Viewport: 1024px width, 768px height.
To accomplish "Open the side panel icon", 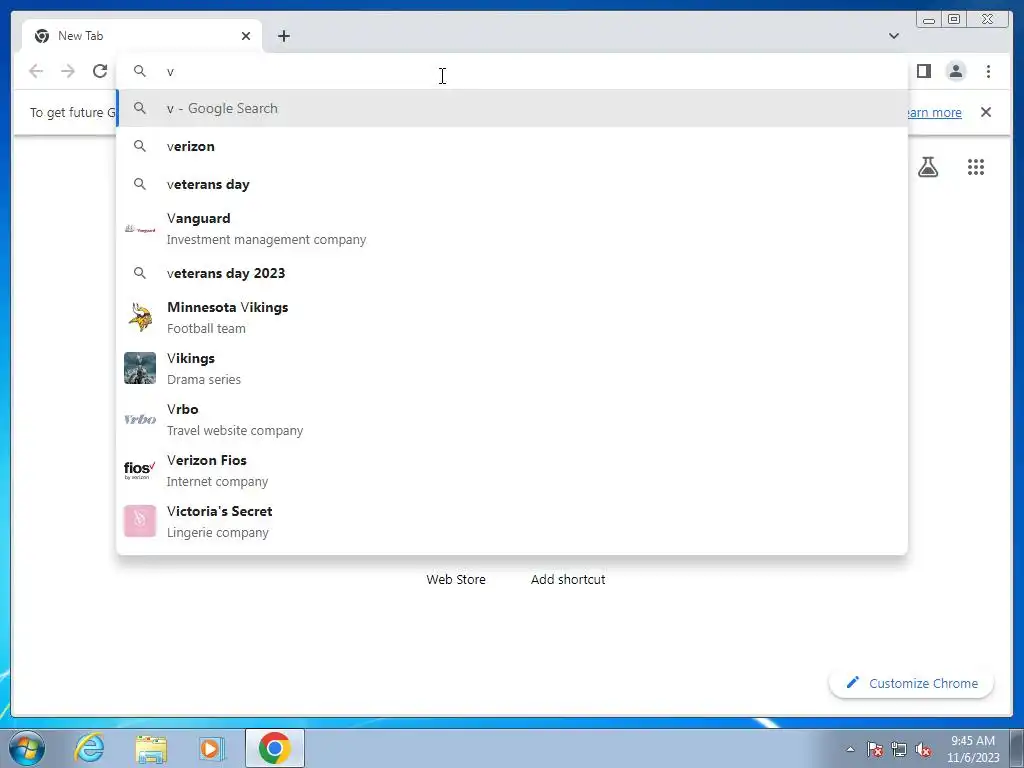I will tap(923, 71).
